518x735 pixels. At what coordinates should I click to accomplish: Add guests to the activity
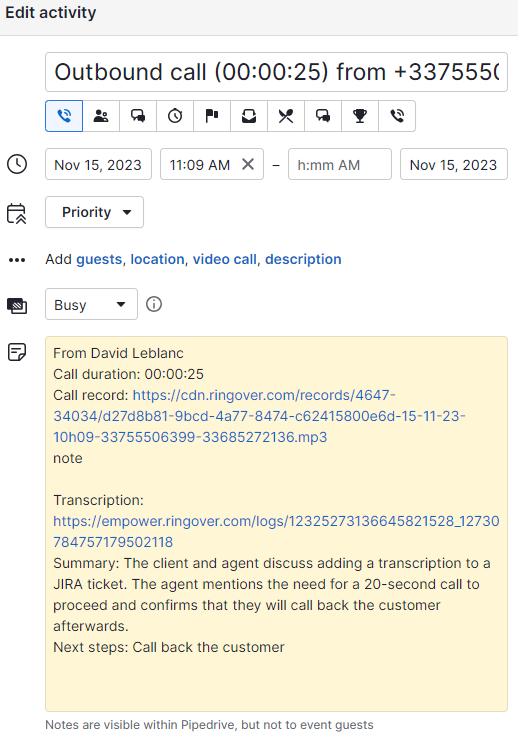pyautogui.click(x=99, y=259)
